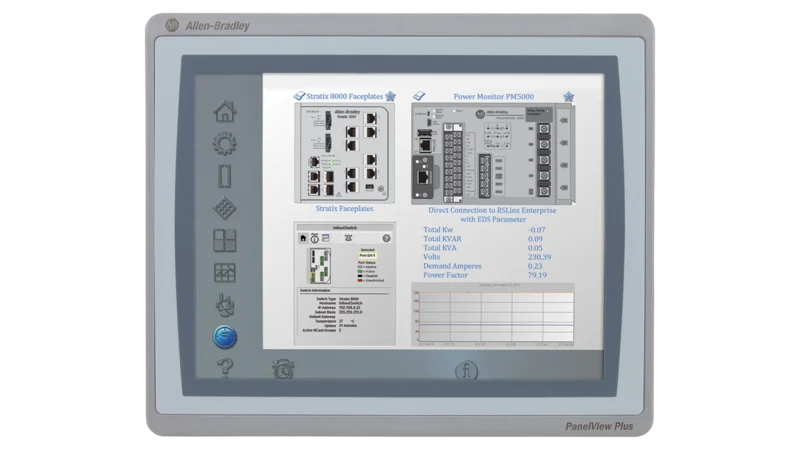
Task: Click the Volts value 230.39
Action: click(x=539, y=257)
